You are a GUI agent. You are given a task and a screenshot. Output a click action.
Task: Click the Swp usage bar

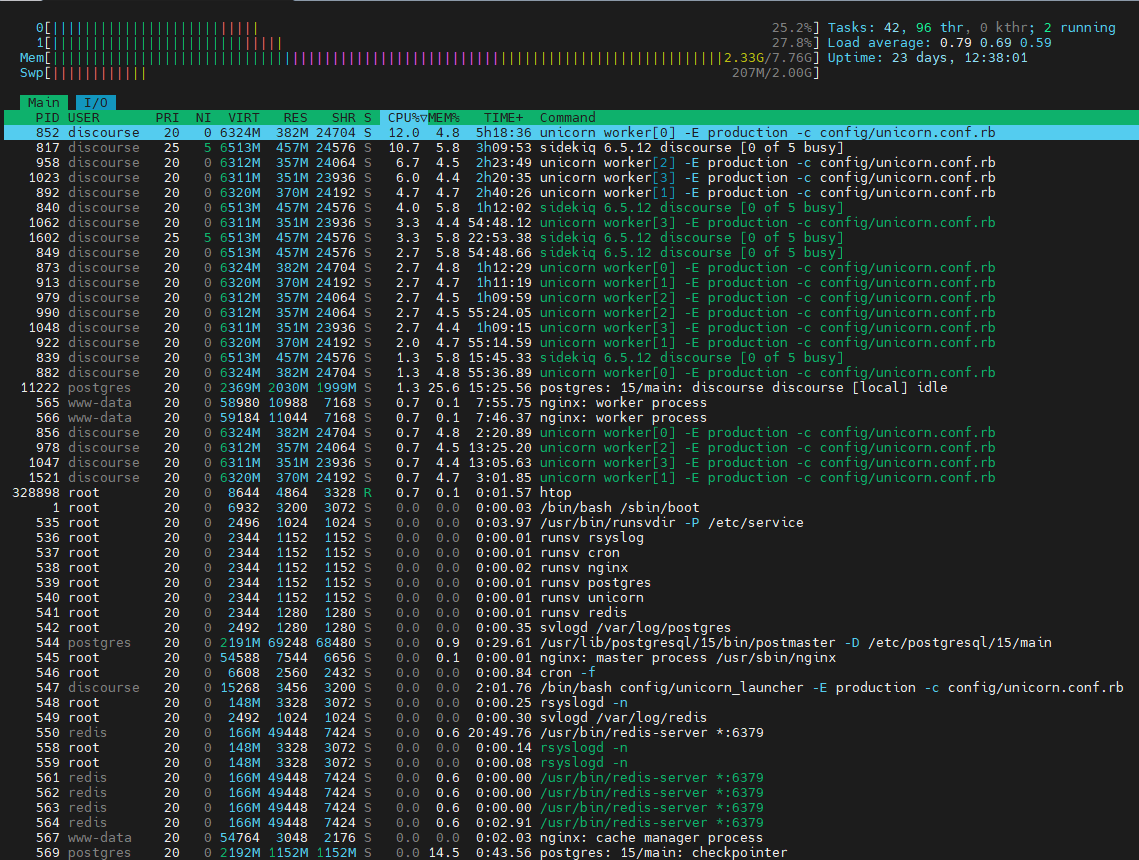[420, 73]
